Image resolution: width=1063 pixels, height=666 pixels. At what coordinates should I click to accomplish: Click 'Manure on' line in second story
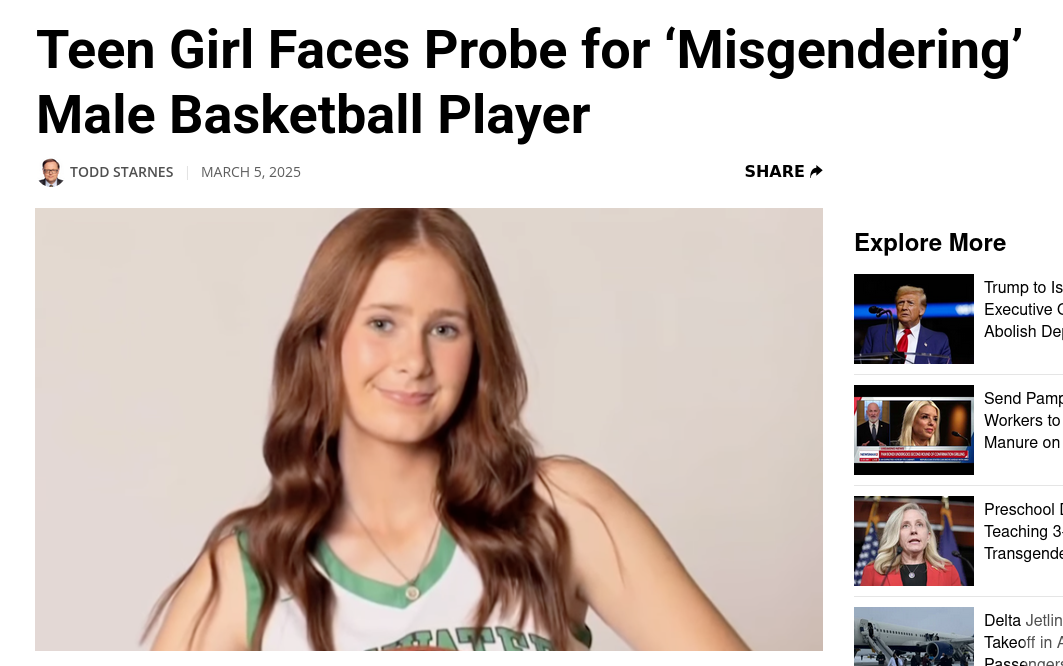(x=1022, y=443)
